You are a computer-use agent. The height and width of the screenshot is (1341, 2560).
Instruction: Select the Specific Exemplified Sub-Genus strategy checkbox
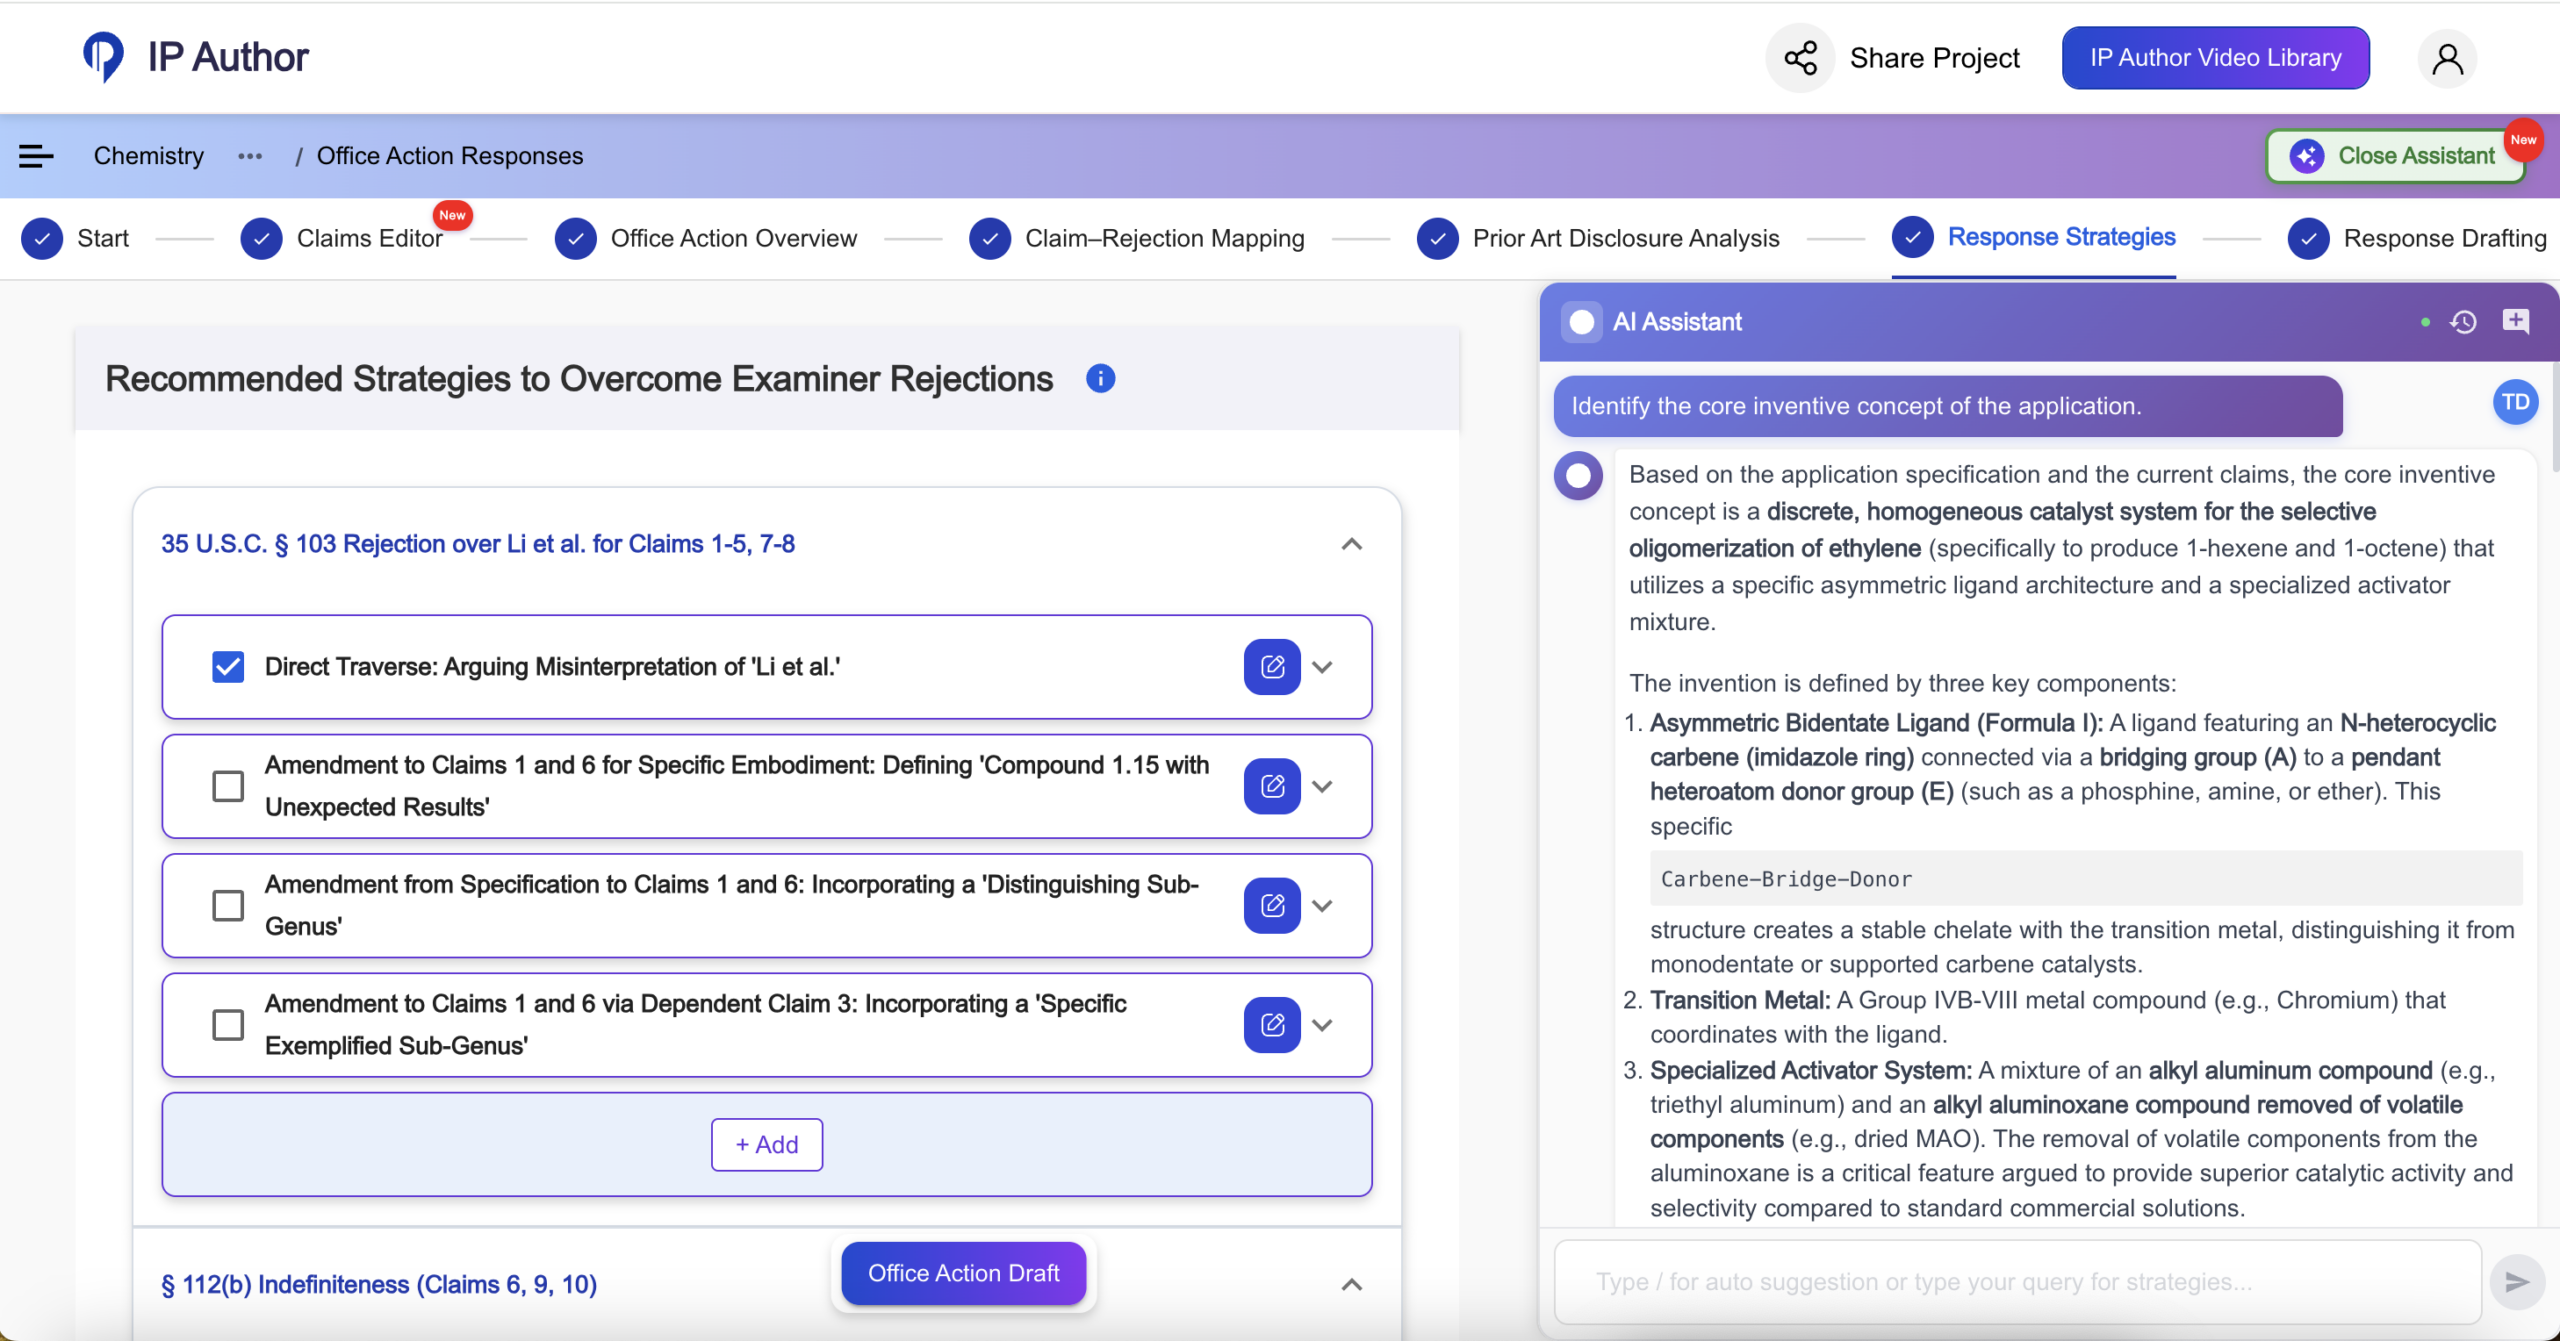(228, 1025)
